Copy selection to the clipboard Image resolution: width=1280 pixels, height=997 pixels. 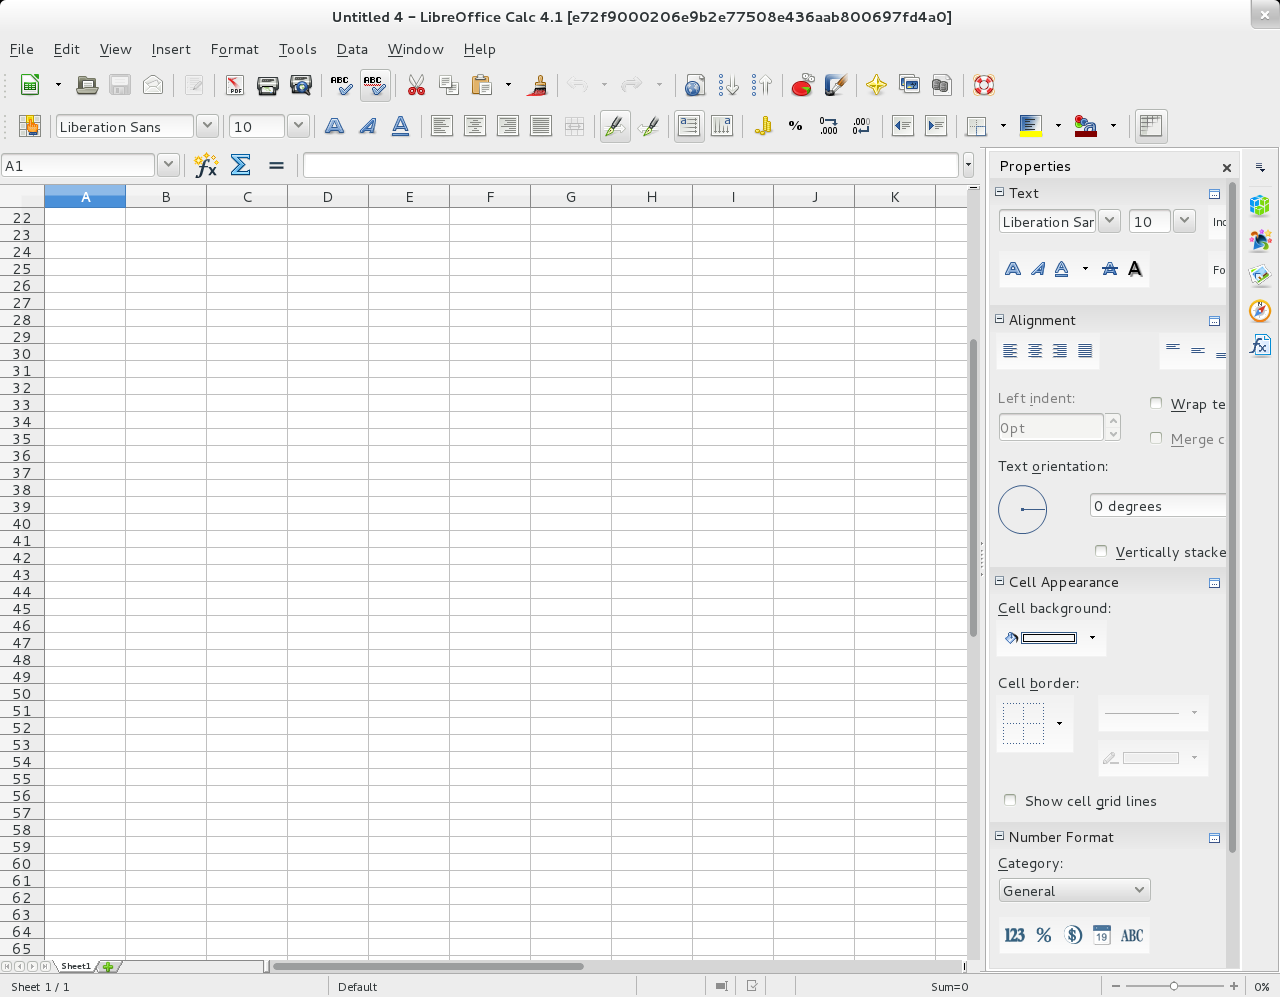[449, 85]
